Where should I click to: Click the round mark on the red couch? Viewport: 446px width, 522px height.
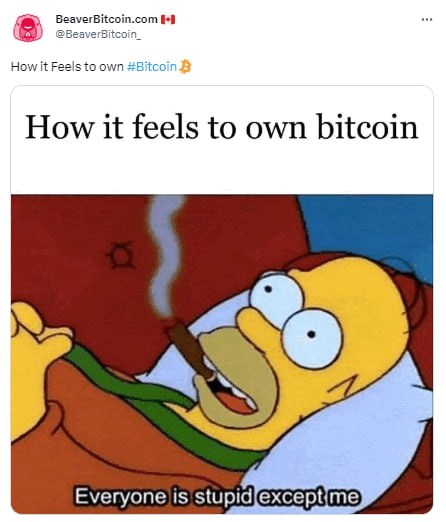(x=121, y=256)
